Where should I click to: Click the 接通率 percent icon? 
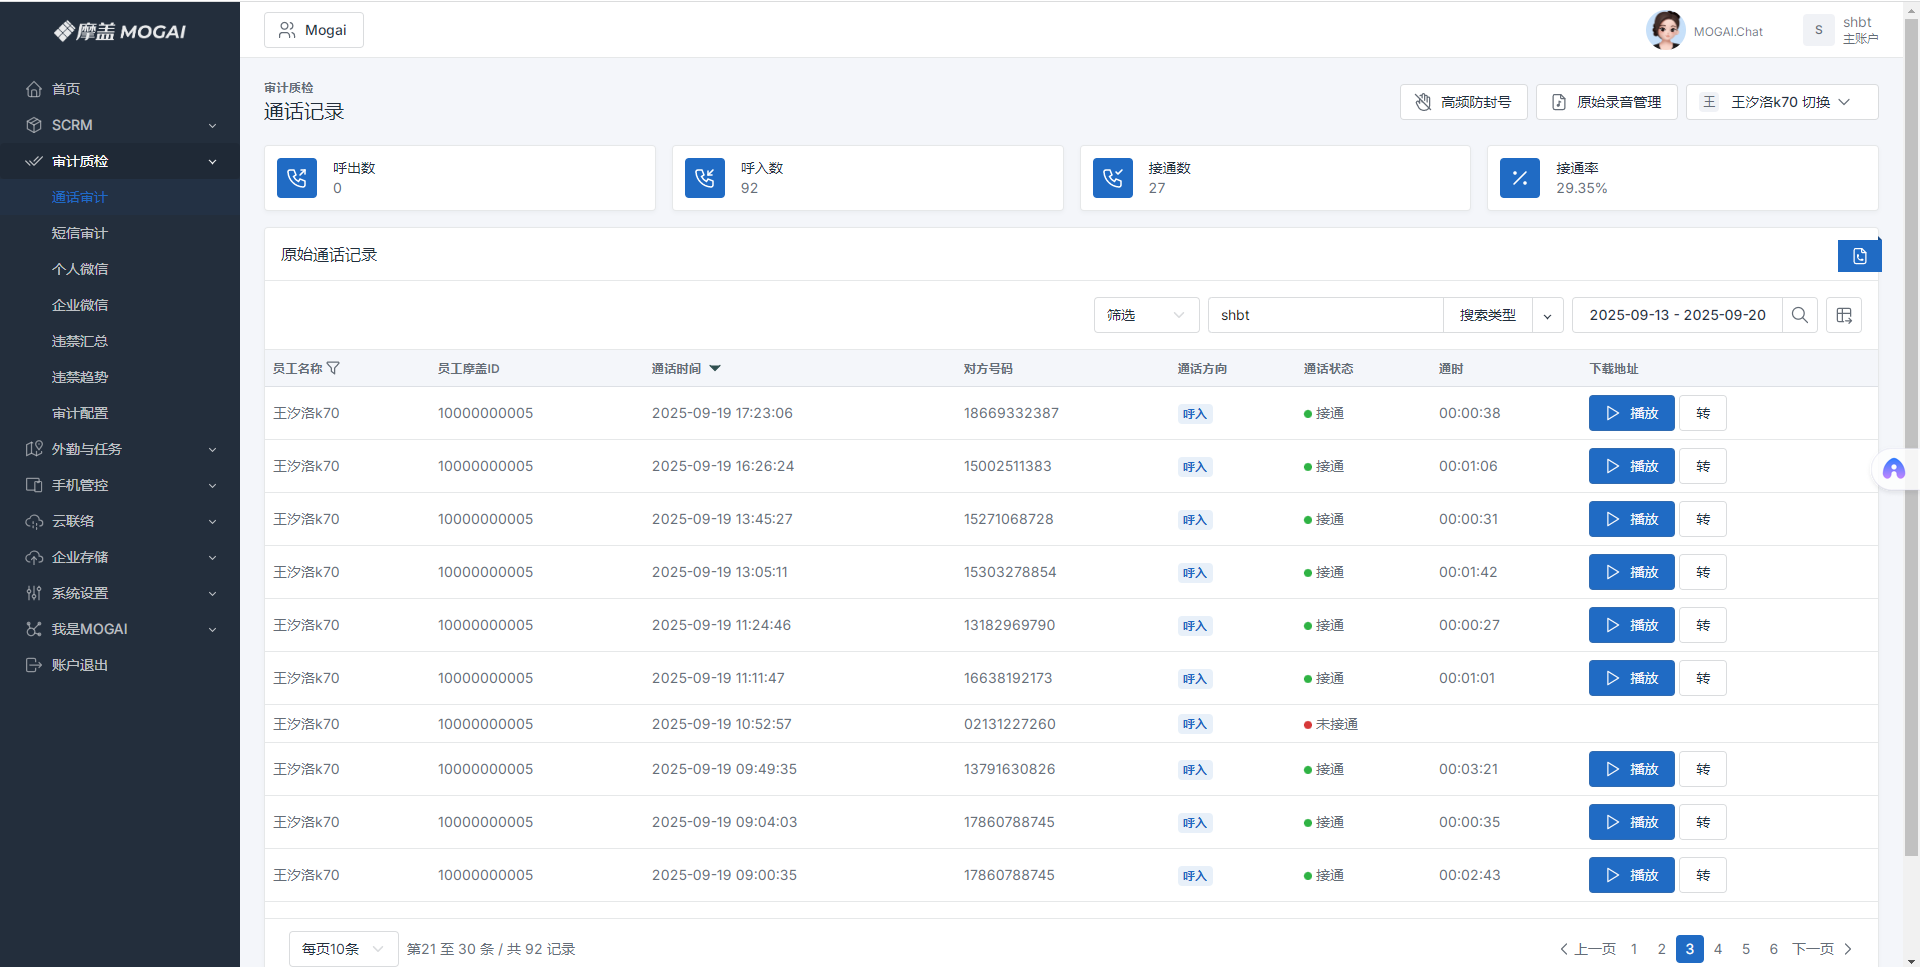pos(1520,178)
